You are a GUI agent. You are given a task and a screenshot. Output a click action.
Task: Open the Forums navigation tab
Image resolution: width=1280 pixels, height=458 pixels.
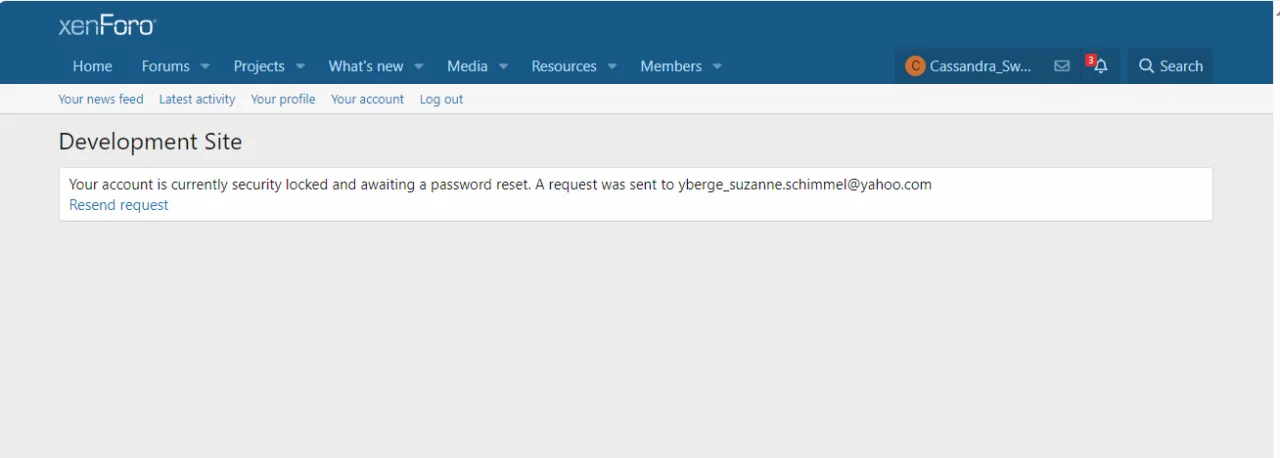pyautogui.click(x=165, y=66)
